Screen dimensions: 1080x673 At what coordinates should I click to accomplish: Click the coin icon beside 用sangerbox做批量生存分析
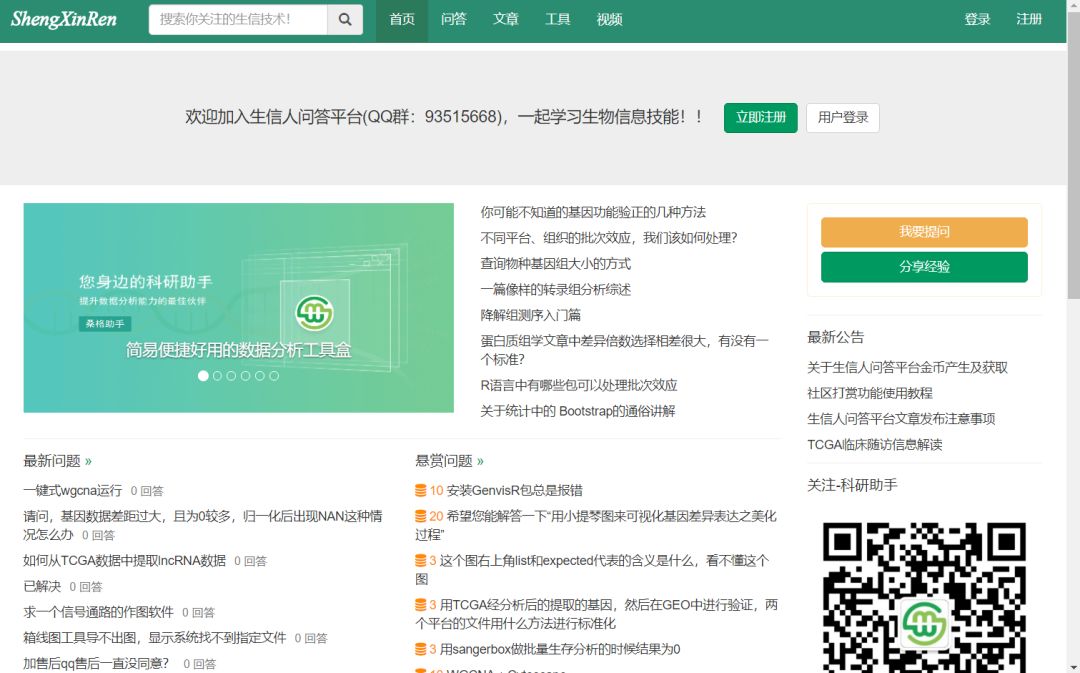(420, 649)
